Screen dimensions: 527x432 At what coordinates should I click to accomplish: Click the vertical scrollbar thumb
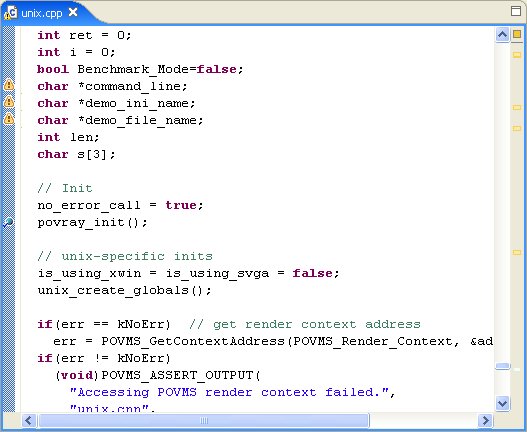[x=502, y=366]
